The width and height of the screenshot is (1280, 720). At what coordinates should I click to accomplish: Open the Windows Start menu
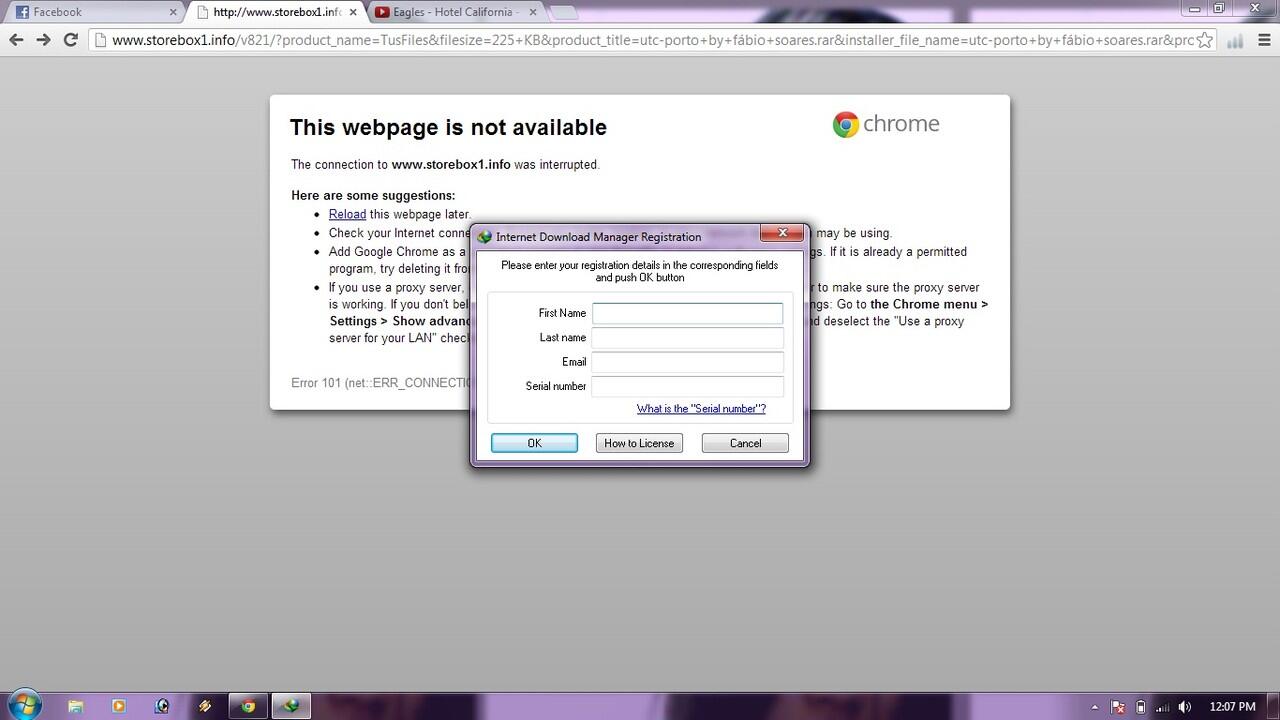pyautogui.click(x=24, y=703)
